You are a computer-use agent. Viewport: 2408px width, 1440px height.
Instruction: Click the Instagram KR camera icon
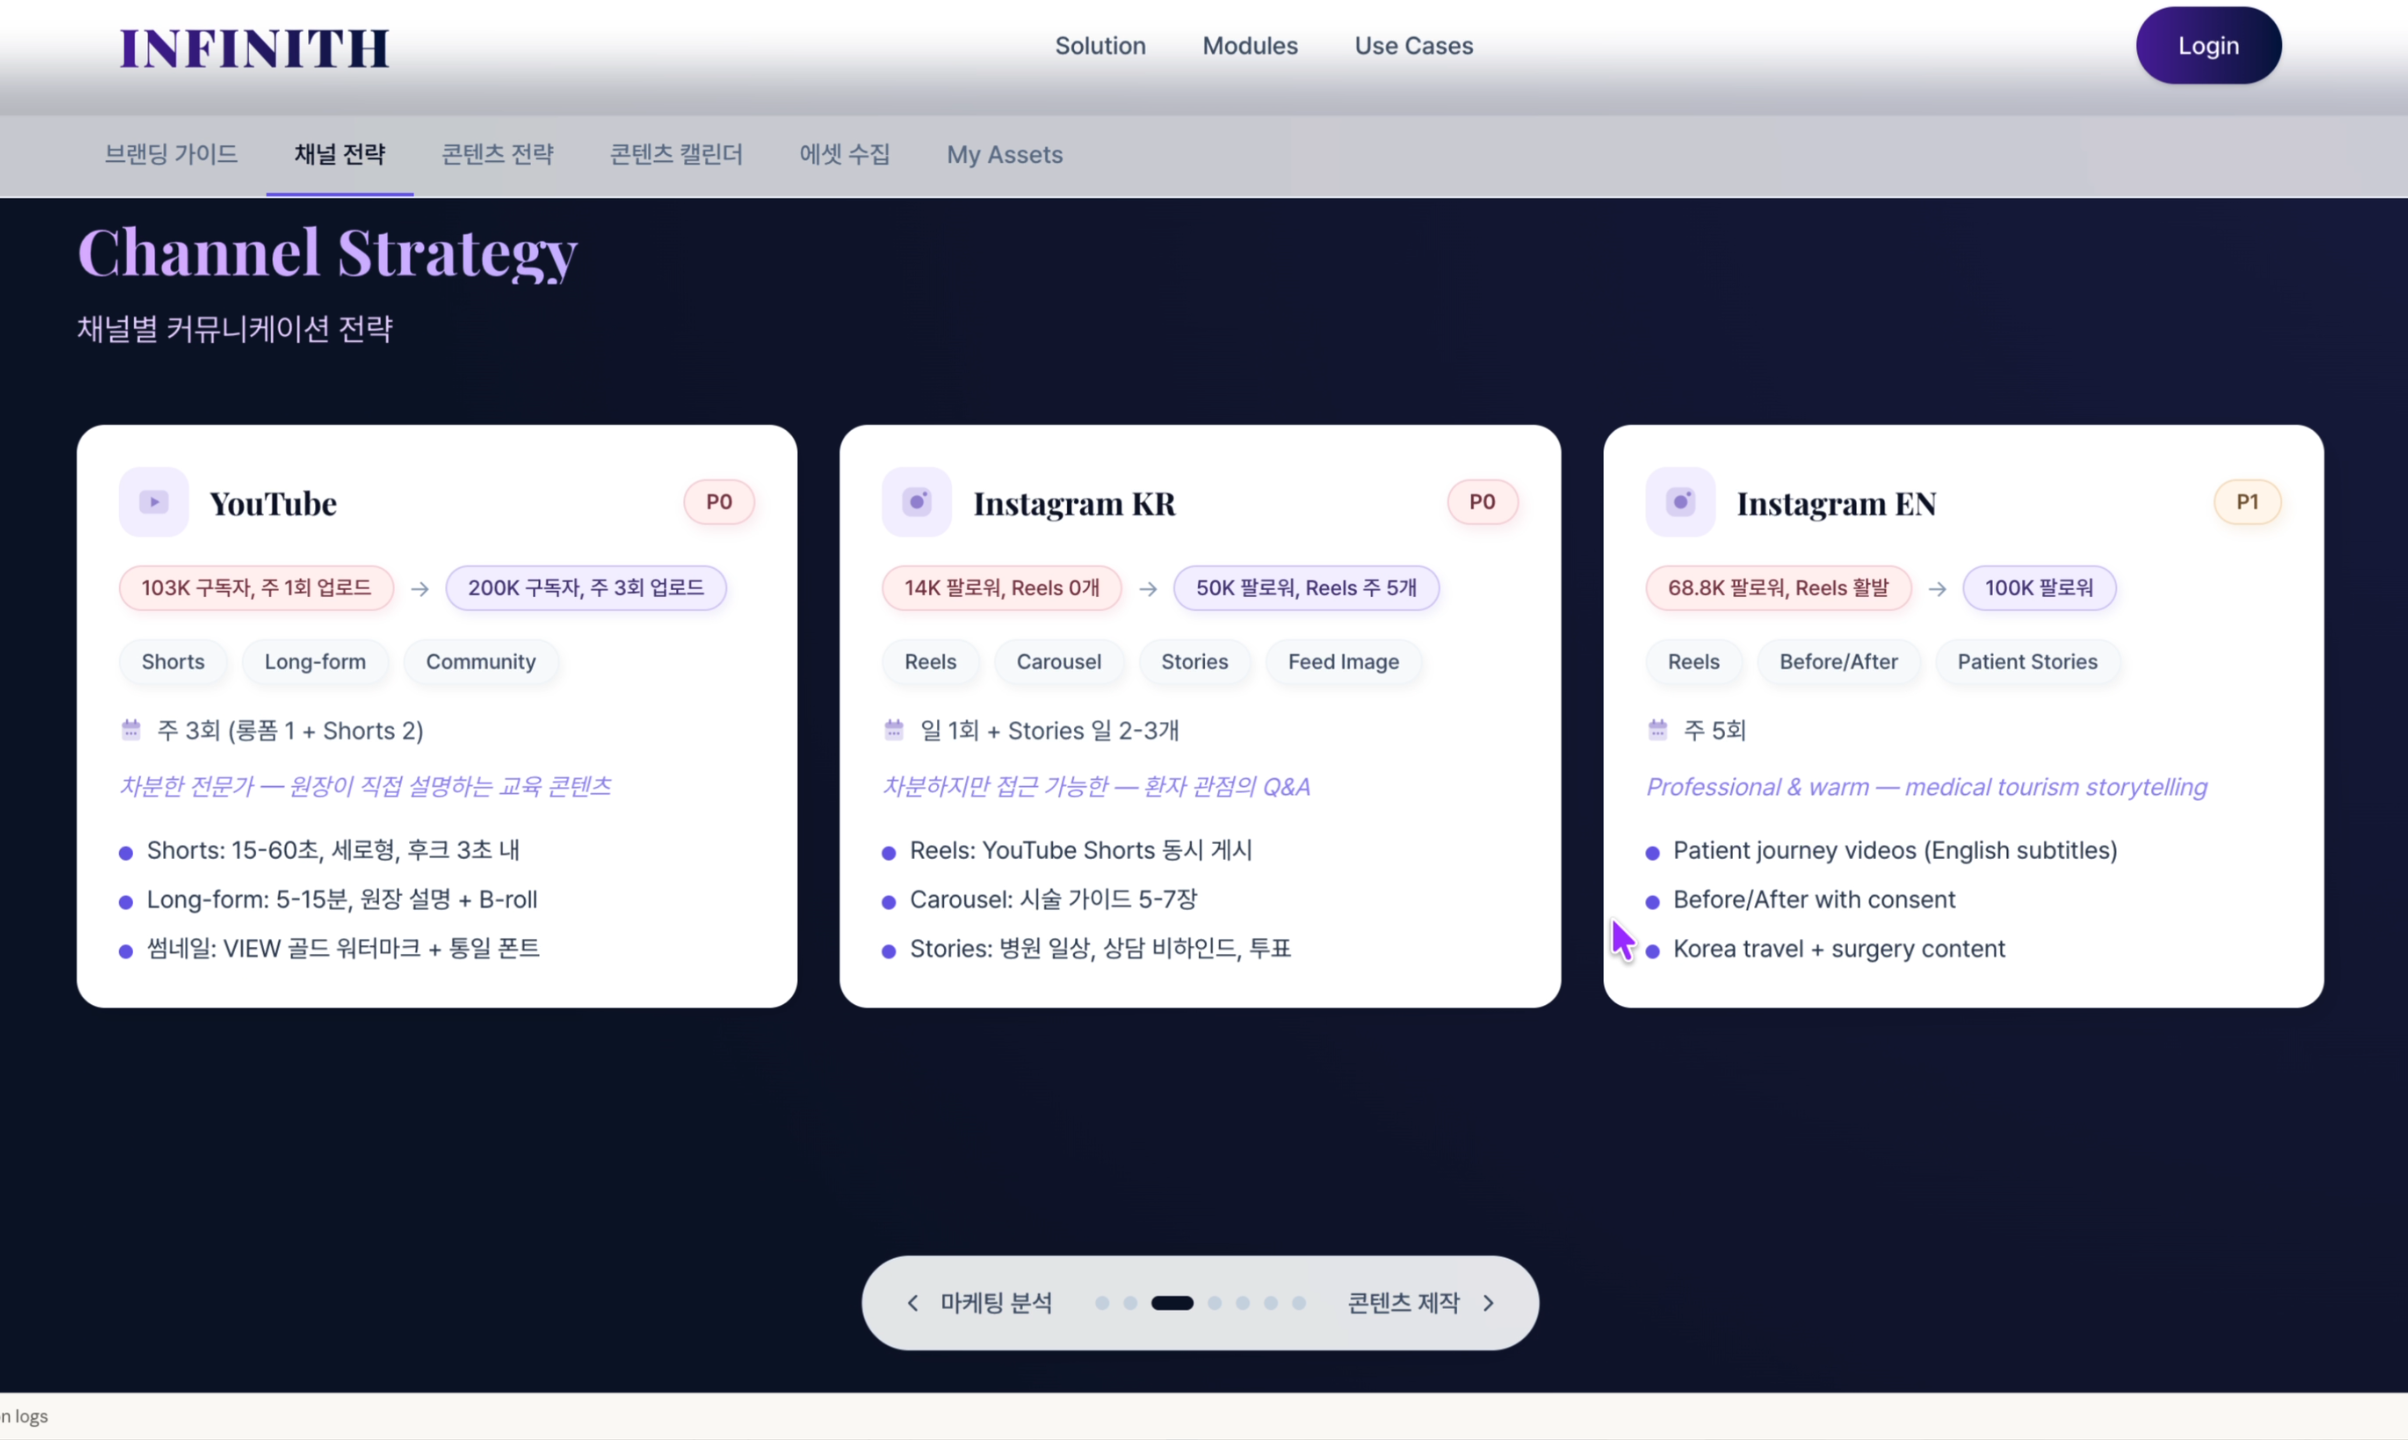(x=916, y=502)
